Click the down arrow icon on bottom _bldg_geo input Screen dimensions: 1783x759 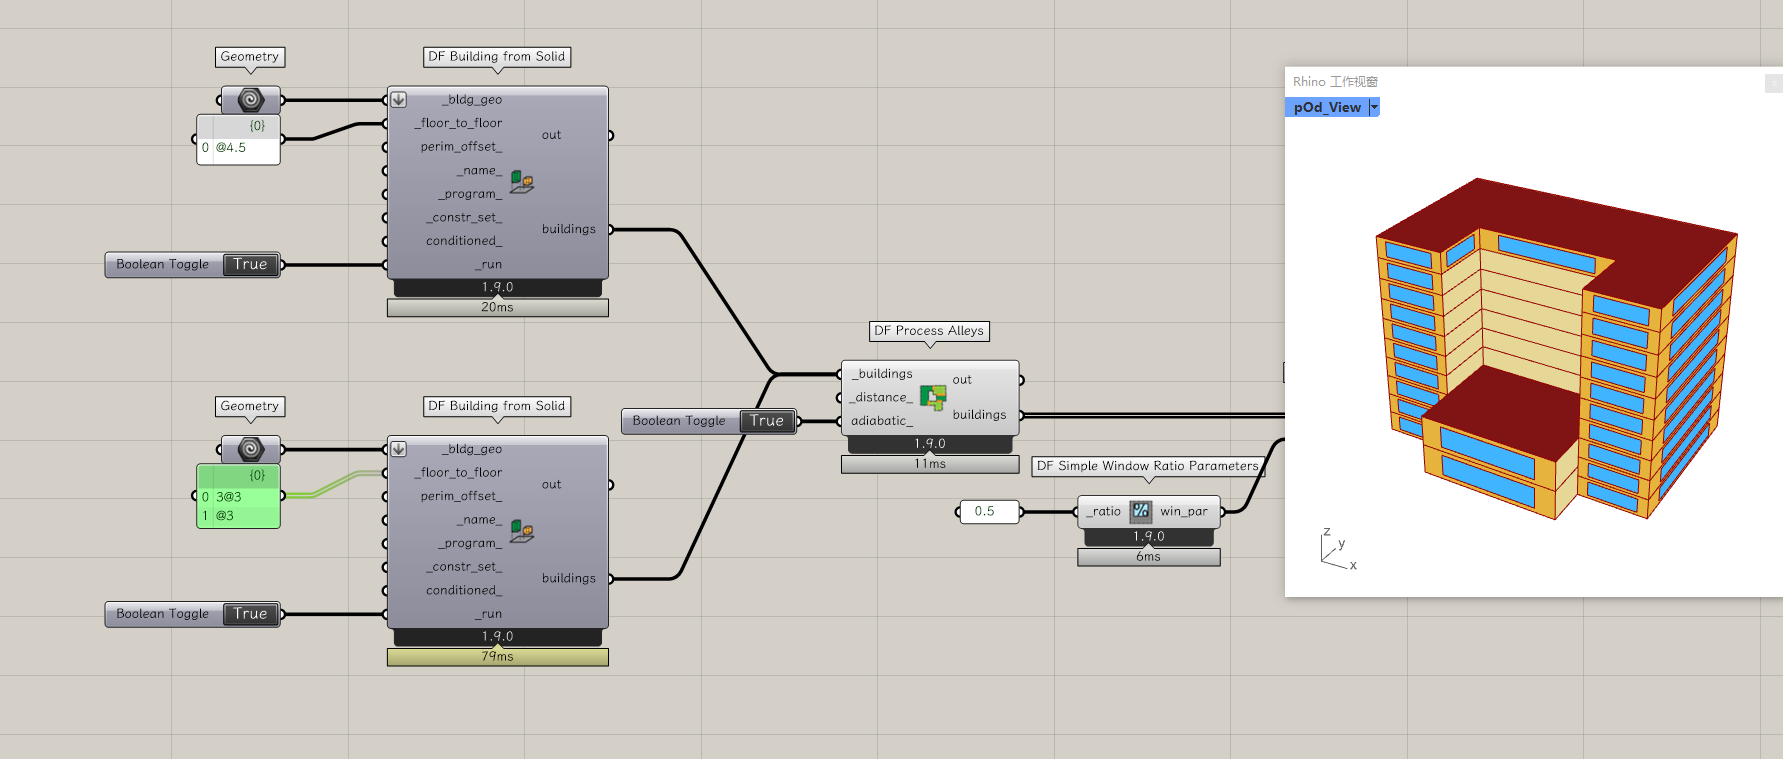(399, 449)
